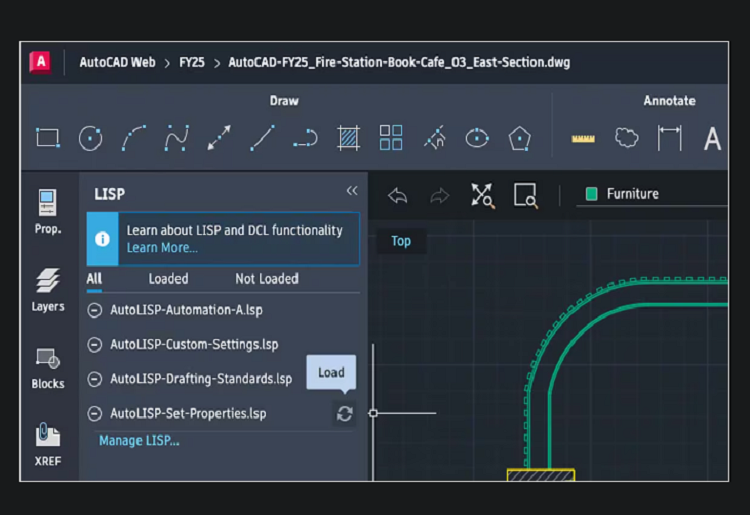750x515 pixels.
Task: Select the Rectangle draw tool
Action: click(48, 138)
